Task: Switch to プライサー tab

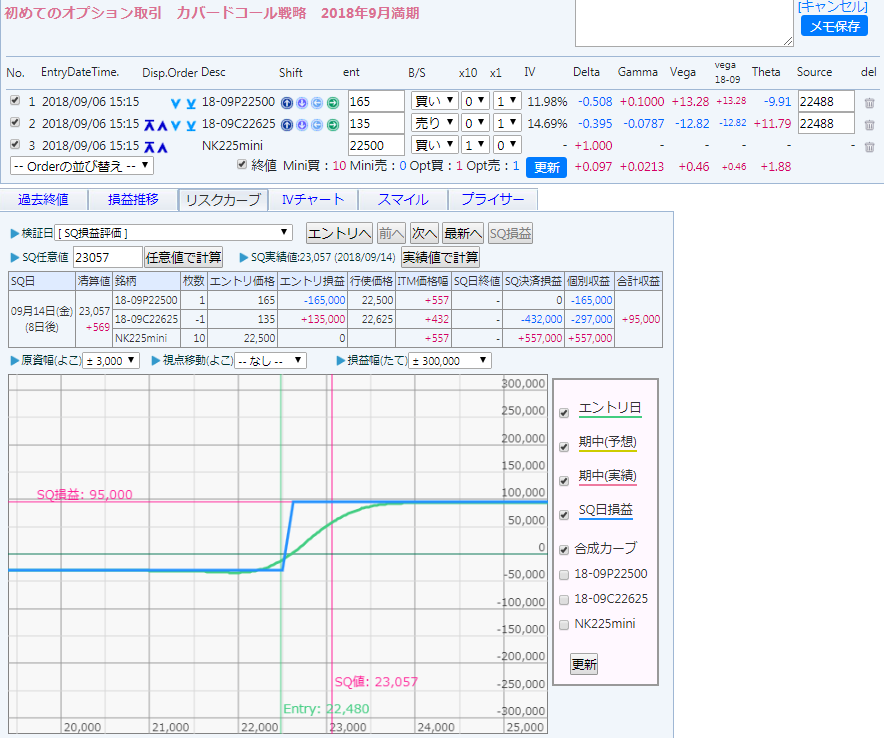Action: point(493,200)
